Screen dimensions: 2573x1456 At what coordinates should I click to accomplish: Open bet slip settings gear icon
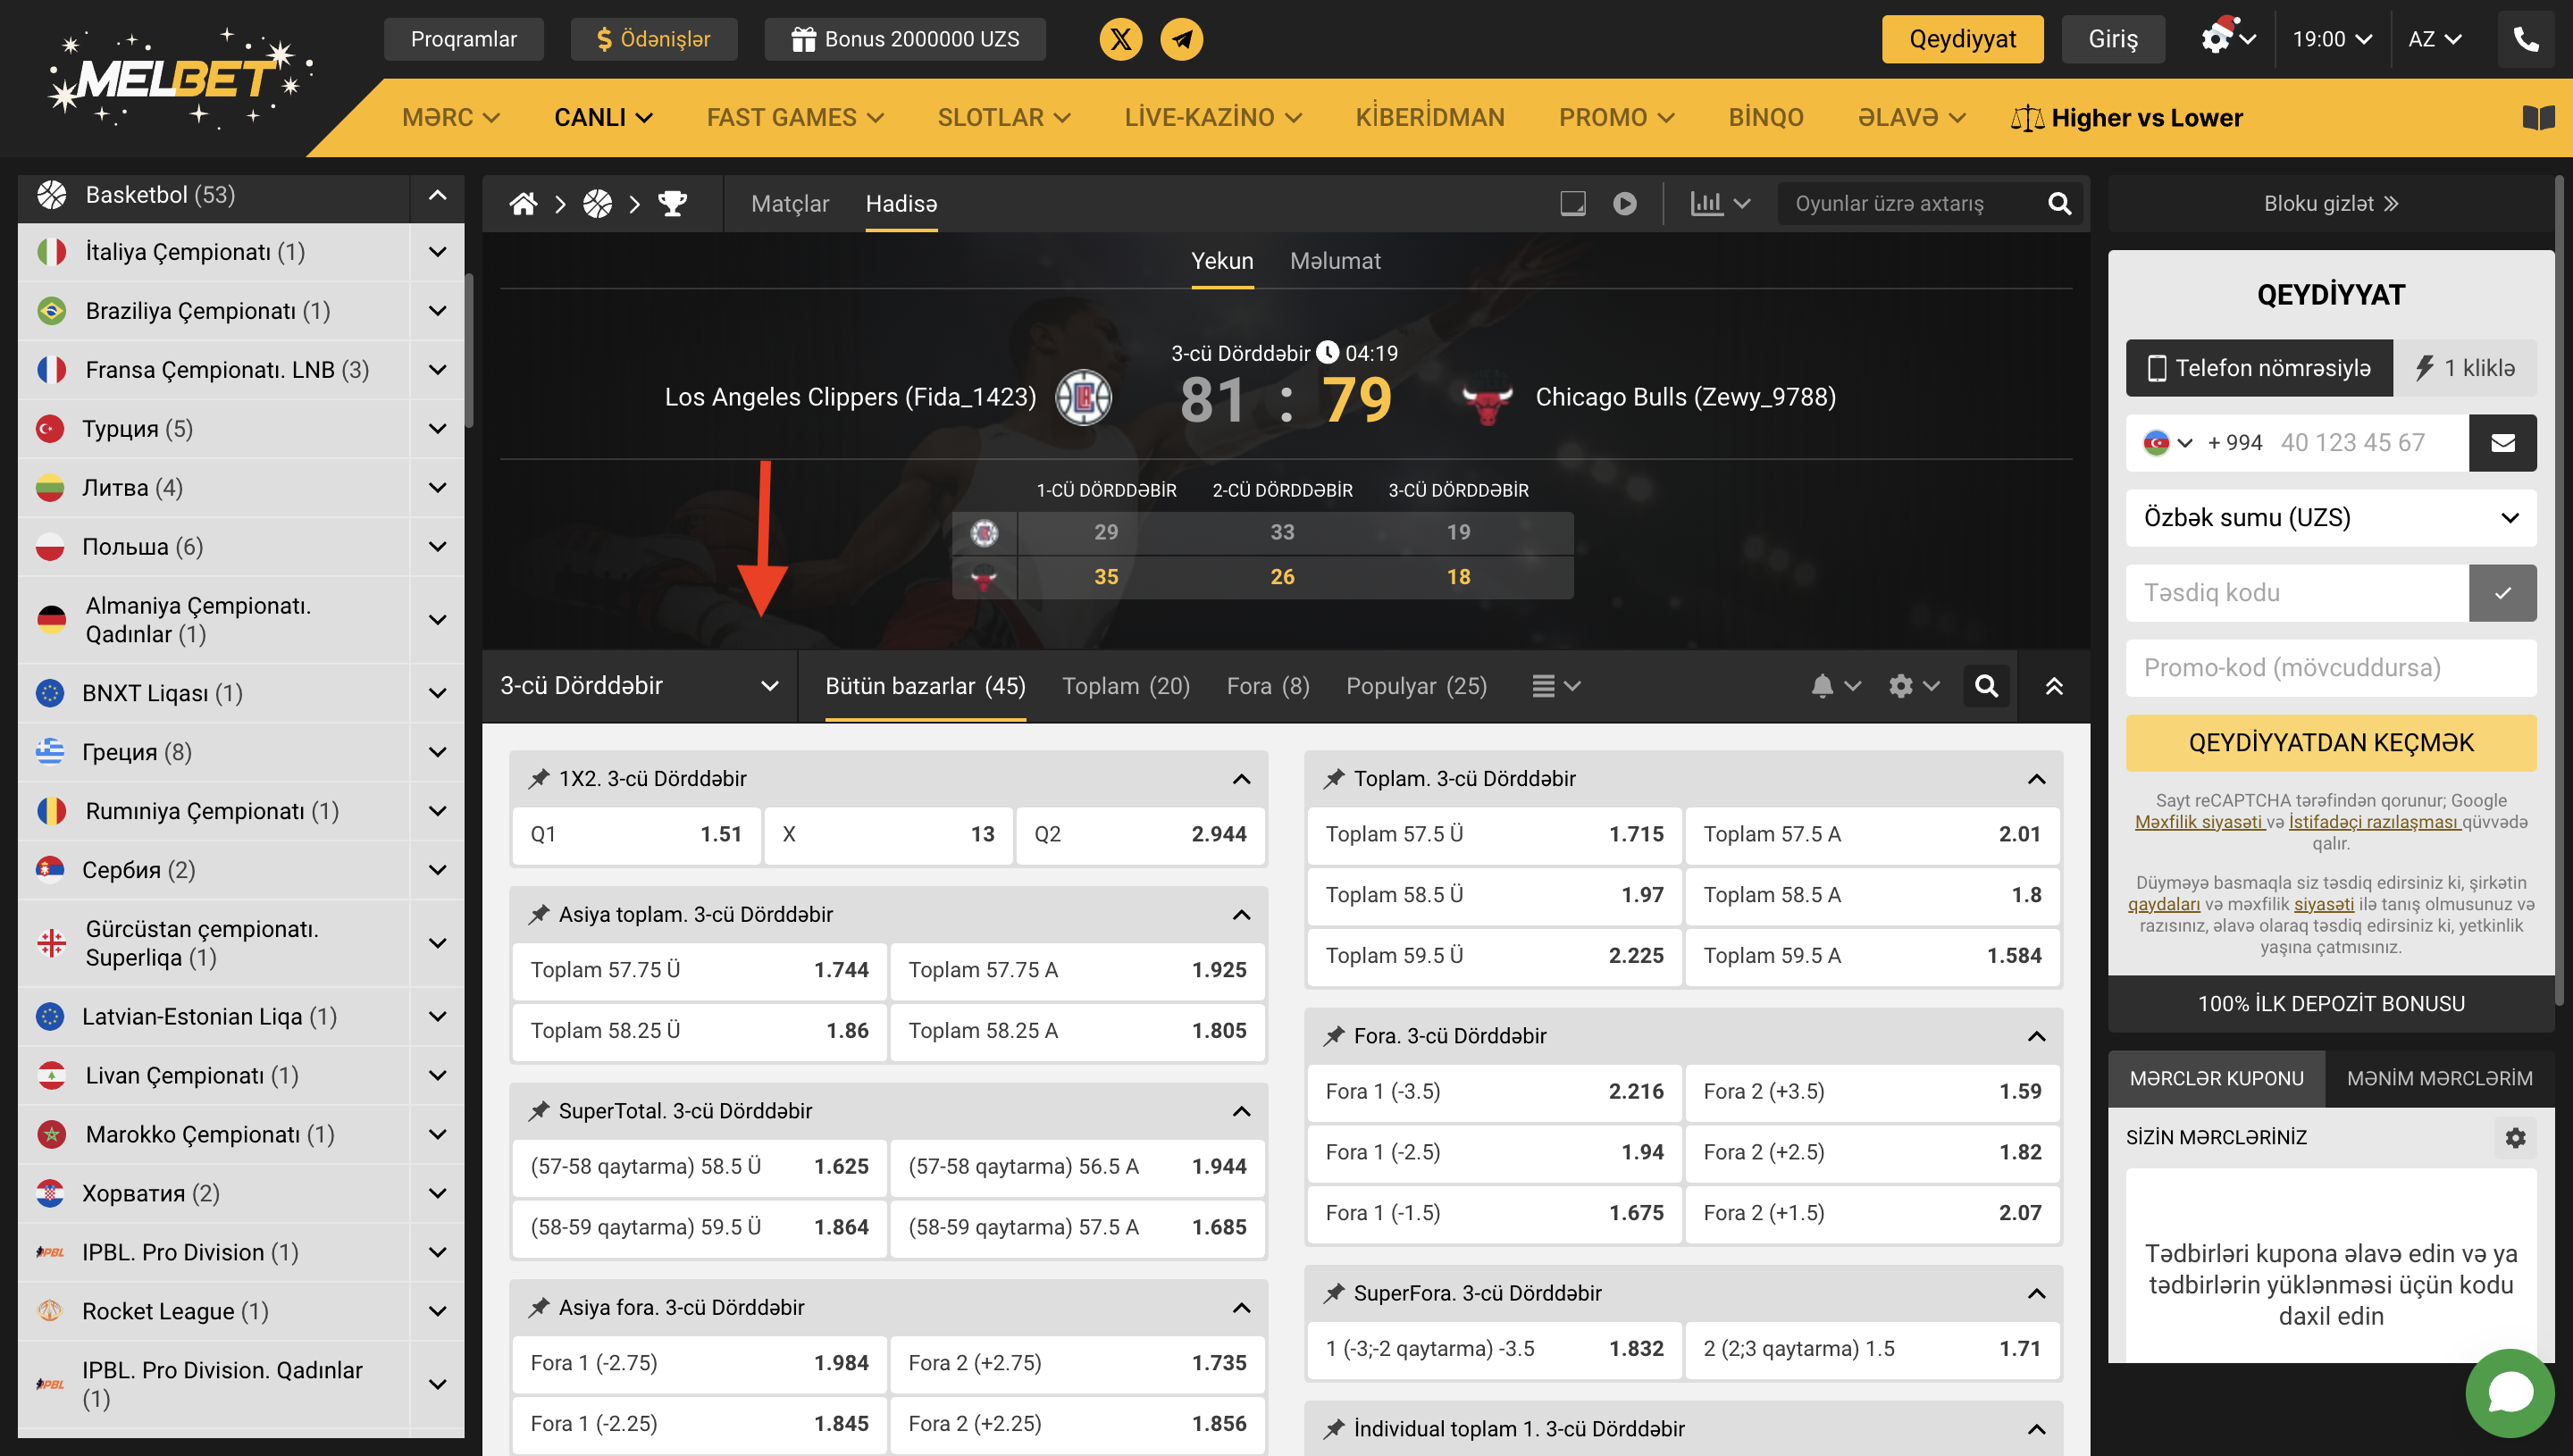(2515, 1138)
